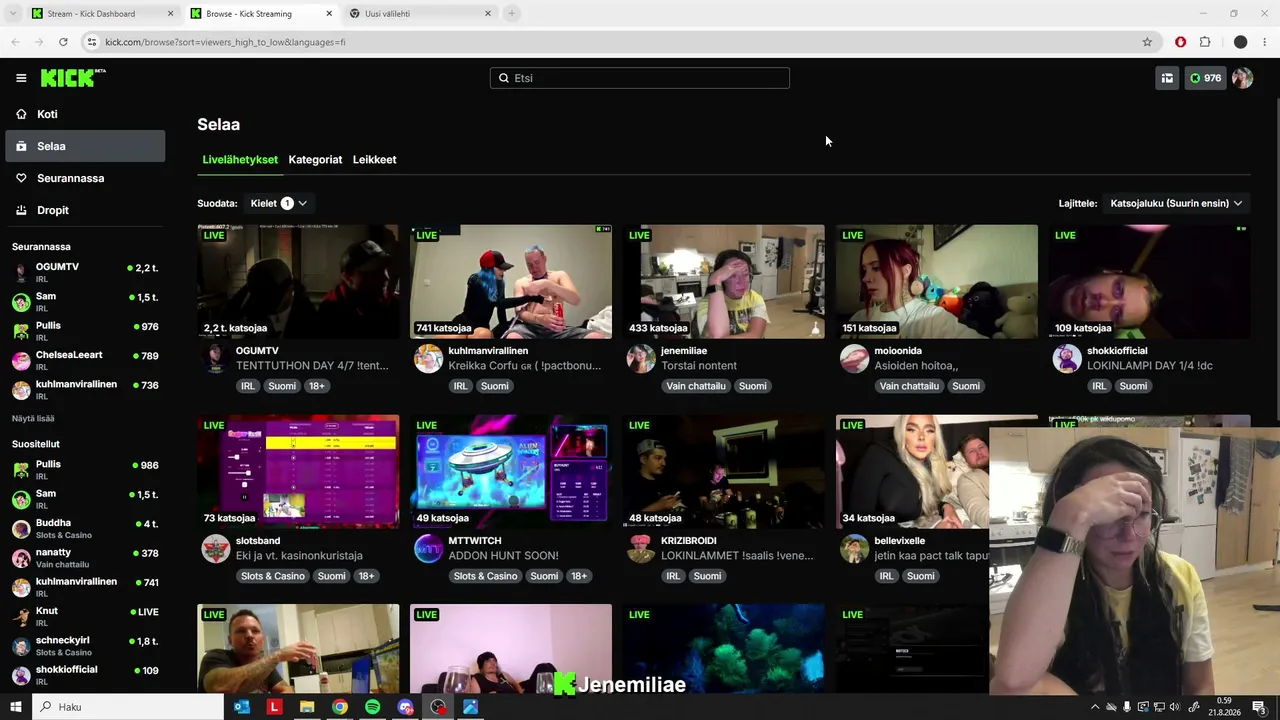Open a new browser tab

(x=511, y=14)
